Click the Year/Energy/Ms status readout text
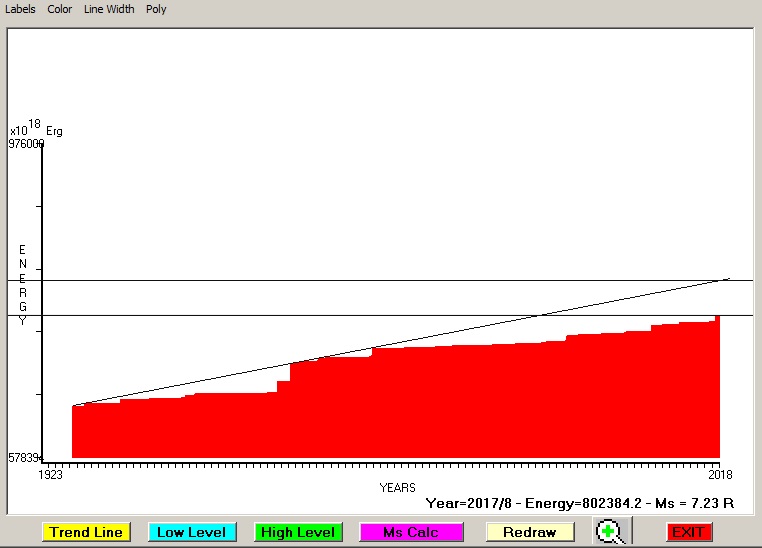Screen dimensions: 762x548 pos(580,503)
